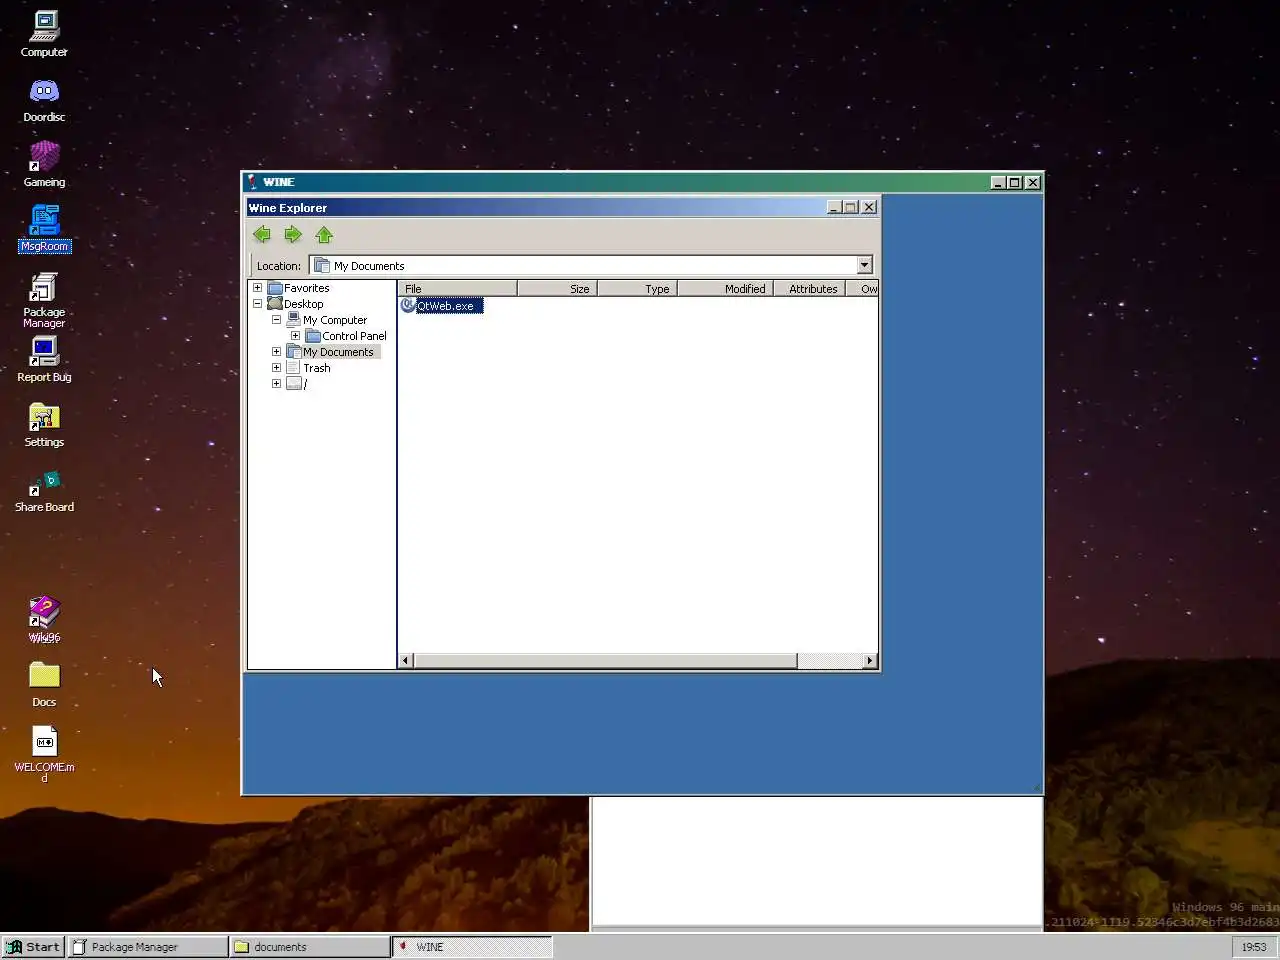Expand the Trash tree node
Image resolution: width=1280 pixels, height=960 pixels.
pyautogui.click(x=276, y=368)
